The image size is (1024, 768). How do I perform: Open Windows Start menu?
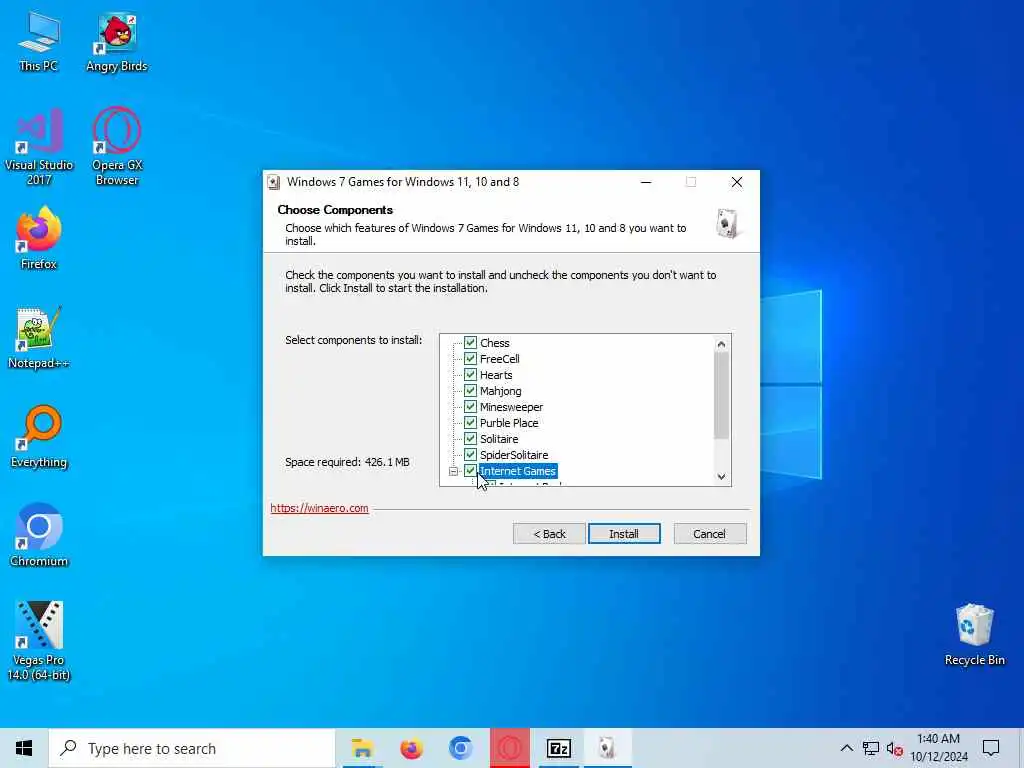pos(24,748)
